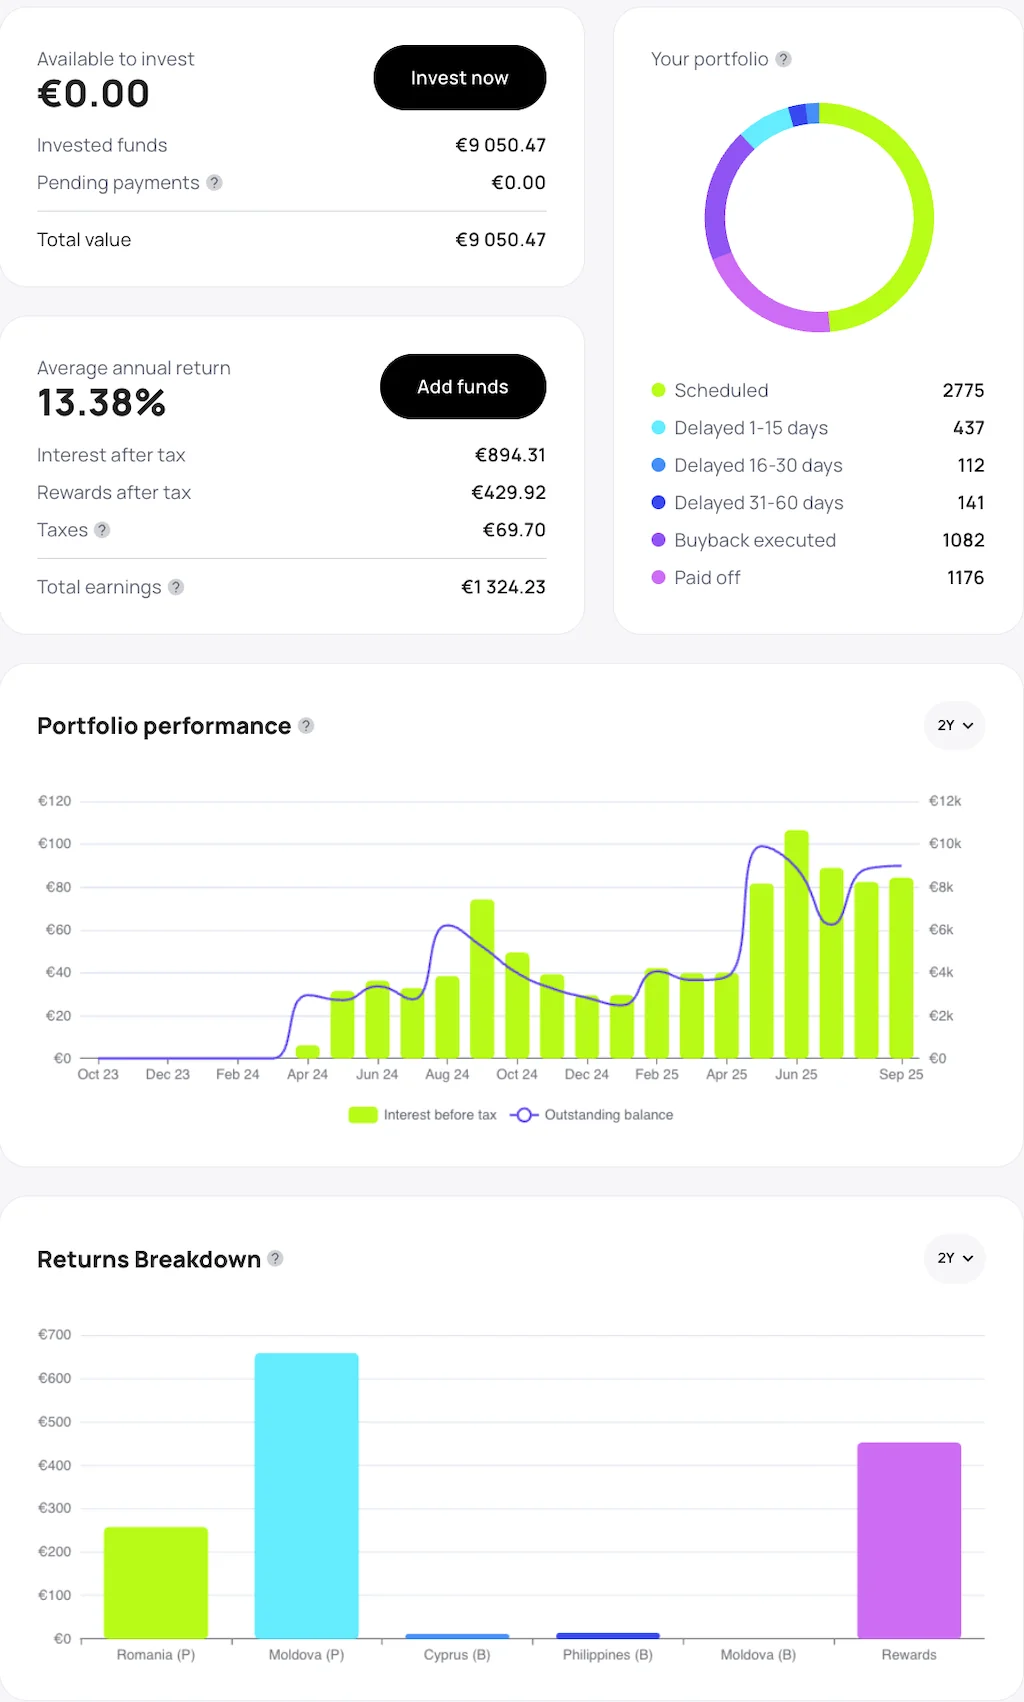
Task: Toggle Outstanding balance legend series
Action: pos(592,1115)
